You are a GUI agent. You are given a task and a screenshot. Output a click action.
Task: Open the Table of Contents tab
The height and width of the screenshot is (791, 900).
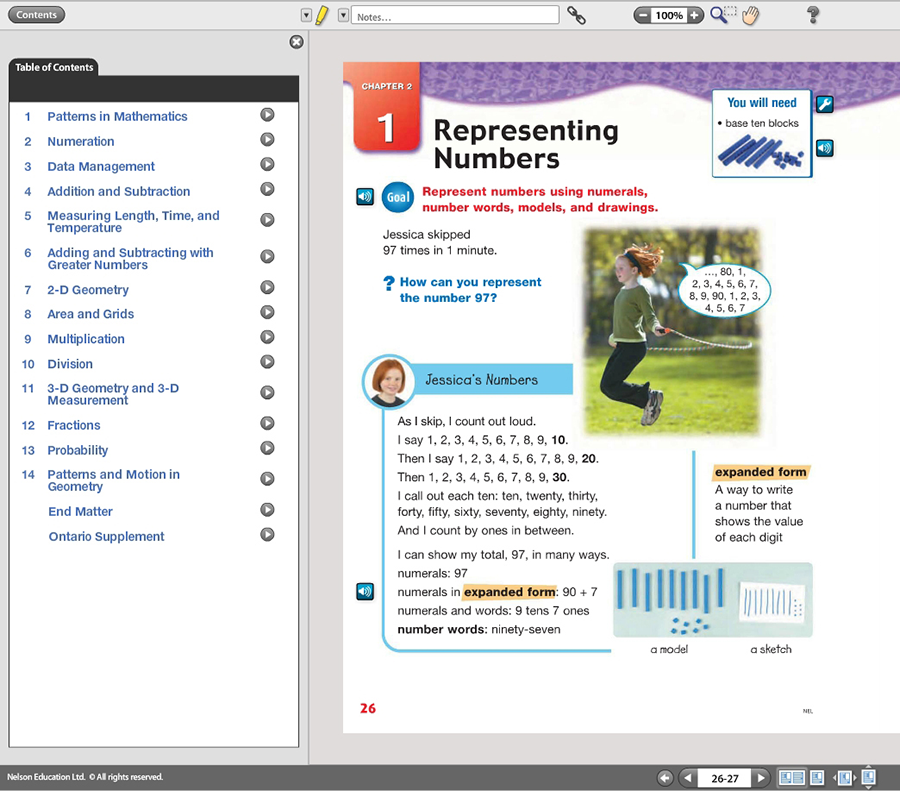(x=54, y=67)
